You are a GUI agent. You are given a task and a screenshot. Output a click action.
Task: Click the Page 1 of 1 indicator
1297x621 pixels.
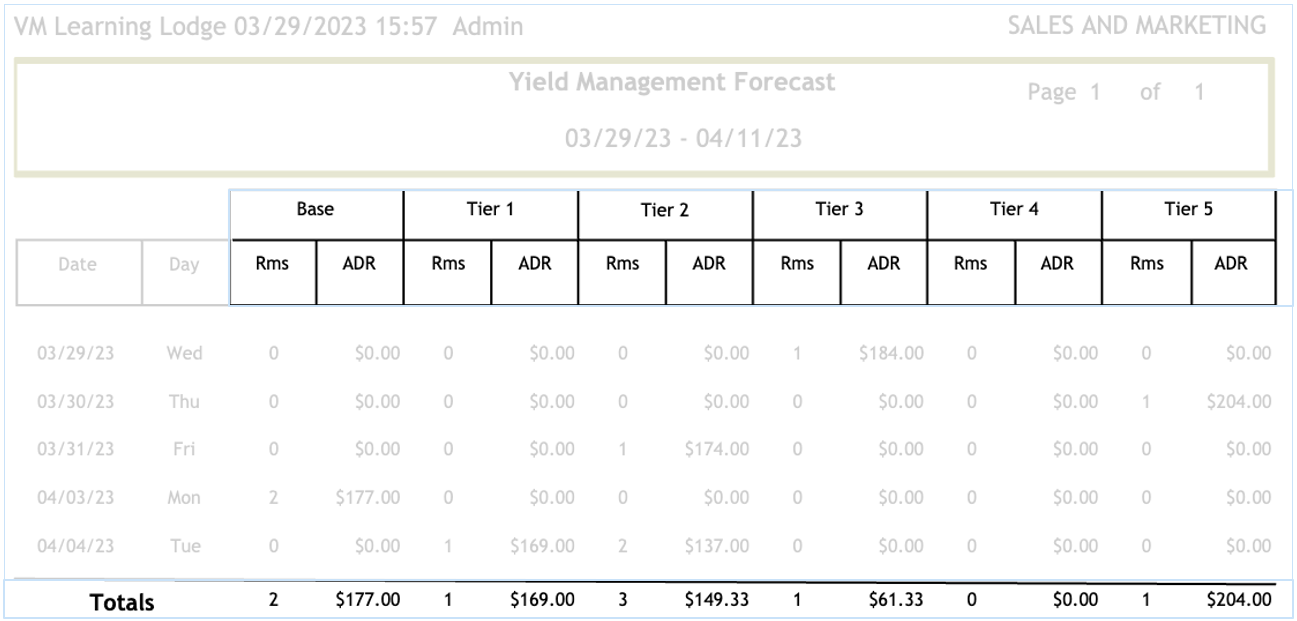click(1116, 93)
